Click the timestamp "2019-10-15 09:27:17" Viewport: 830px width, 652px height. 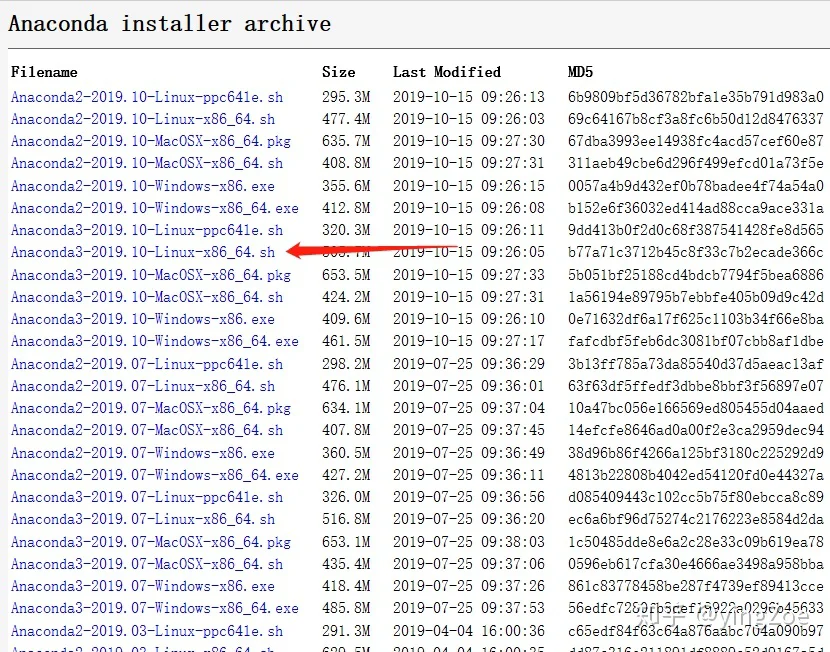(x=468, y=341)
